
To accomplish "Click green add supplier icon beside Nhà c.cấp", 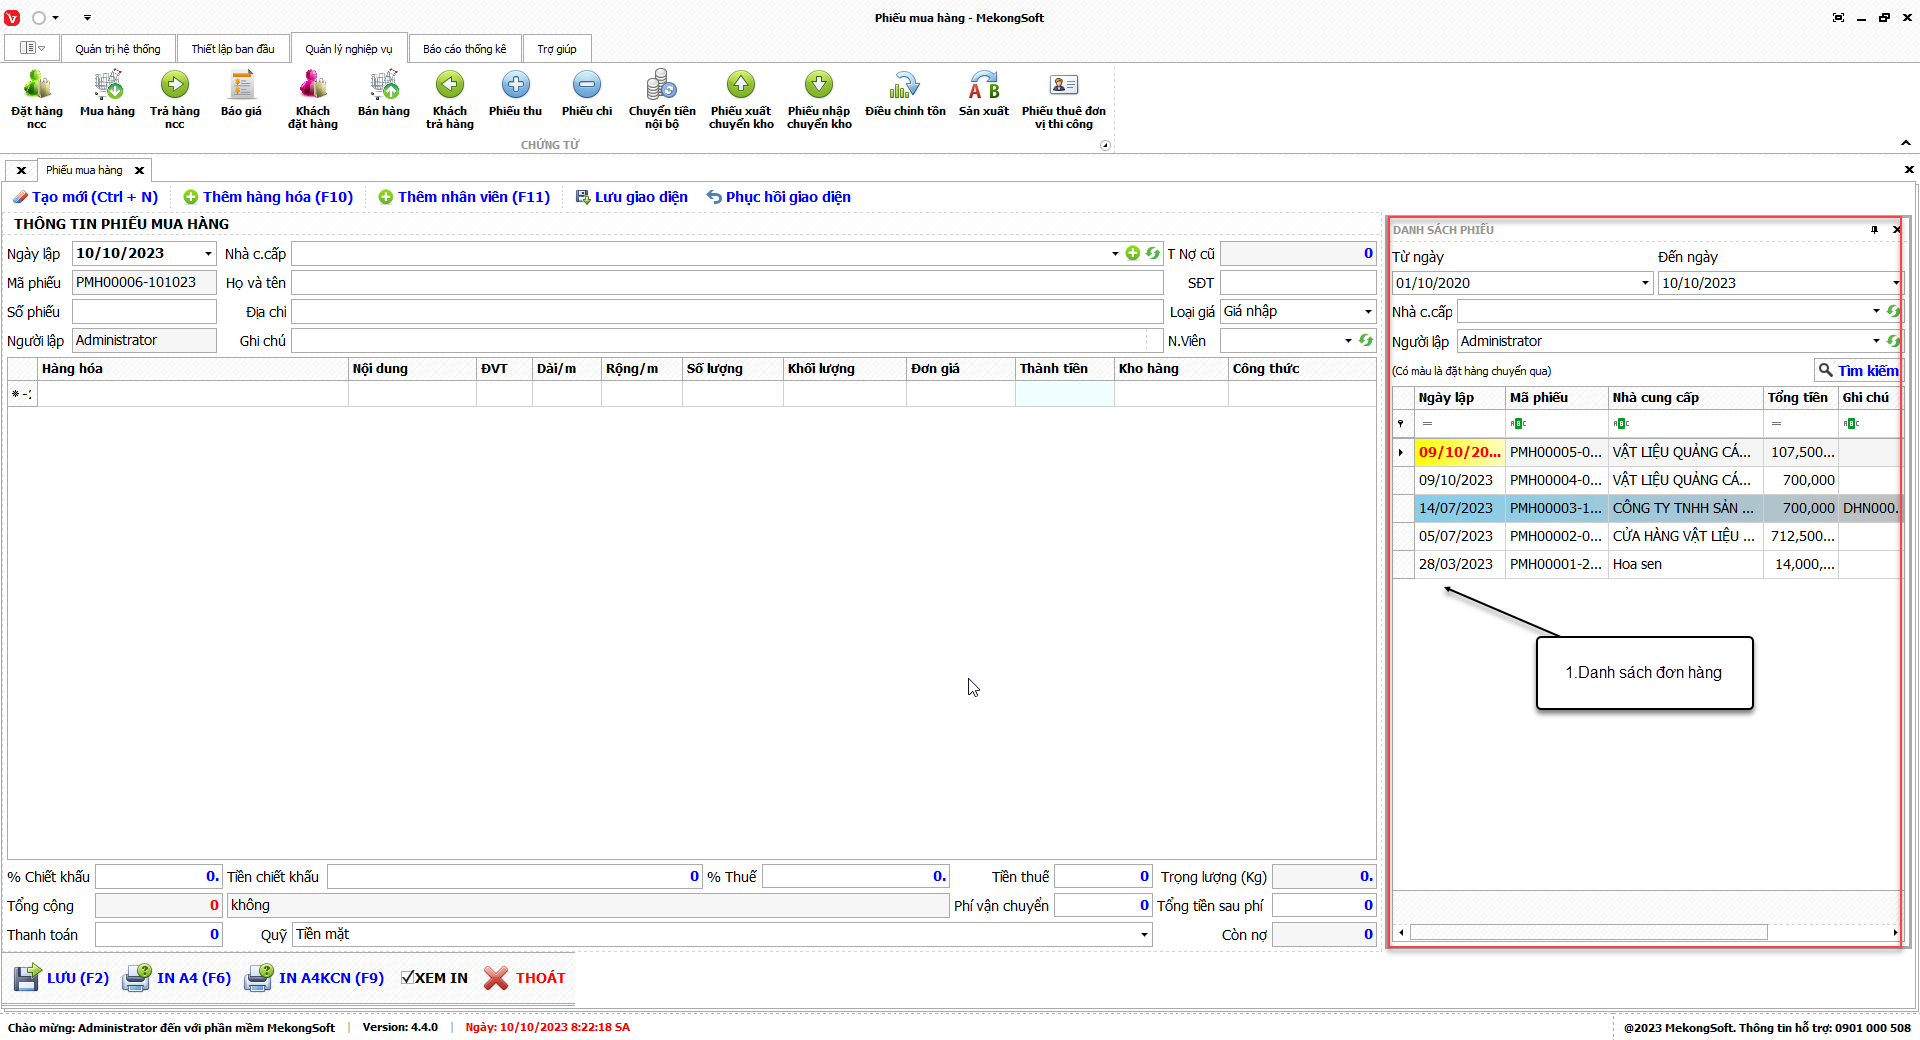I will [1132, 254].
